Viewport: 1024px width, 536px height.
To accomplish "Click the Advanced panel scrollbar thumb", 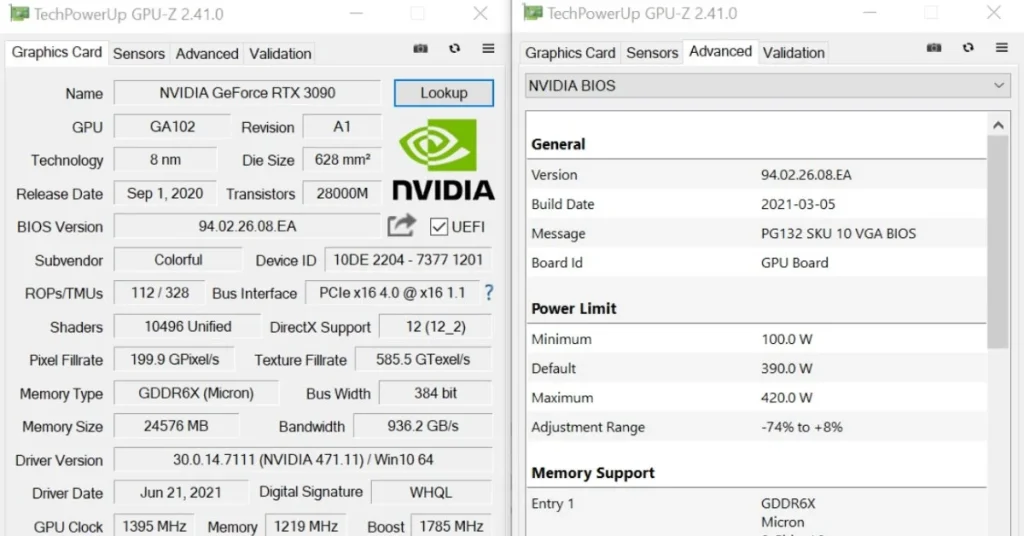I will coord(997,242).
